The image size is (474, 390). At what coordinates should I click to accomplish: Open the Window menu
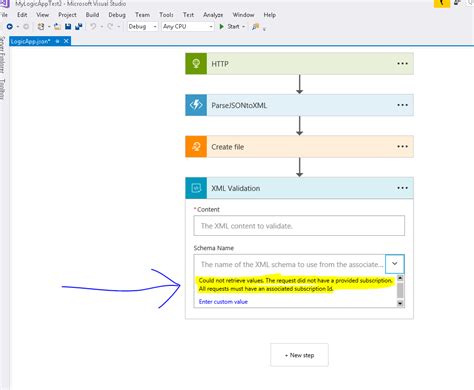click(243, 15)
